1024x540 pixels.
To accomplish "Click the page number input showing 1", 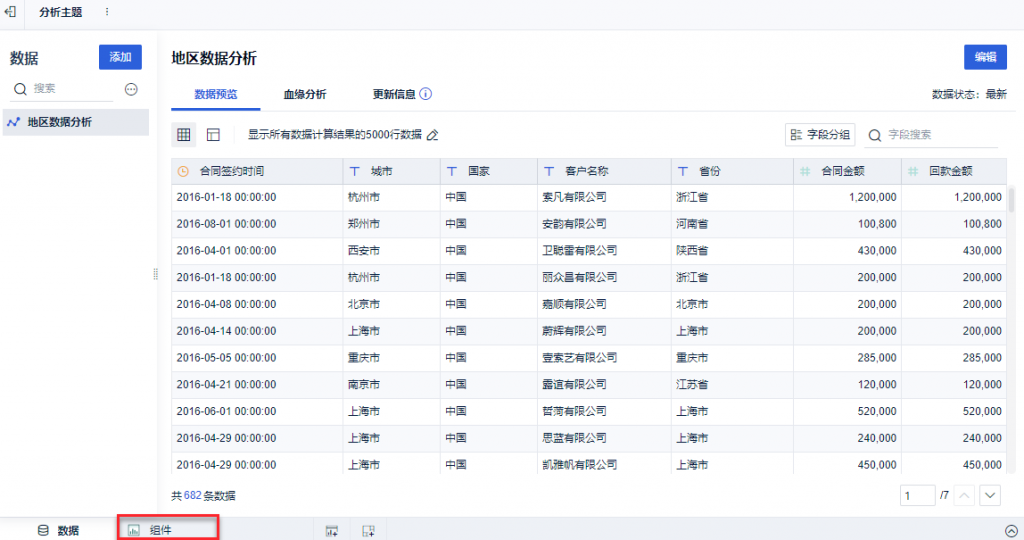I will 918,496.
